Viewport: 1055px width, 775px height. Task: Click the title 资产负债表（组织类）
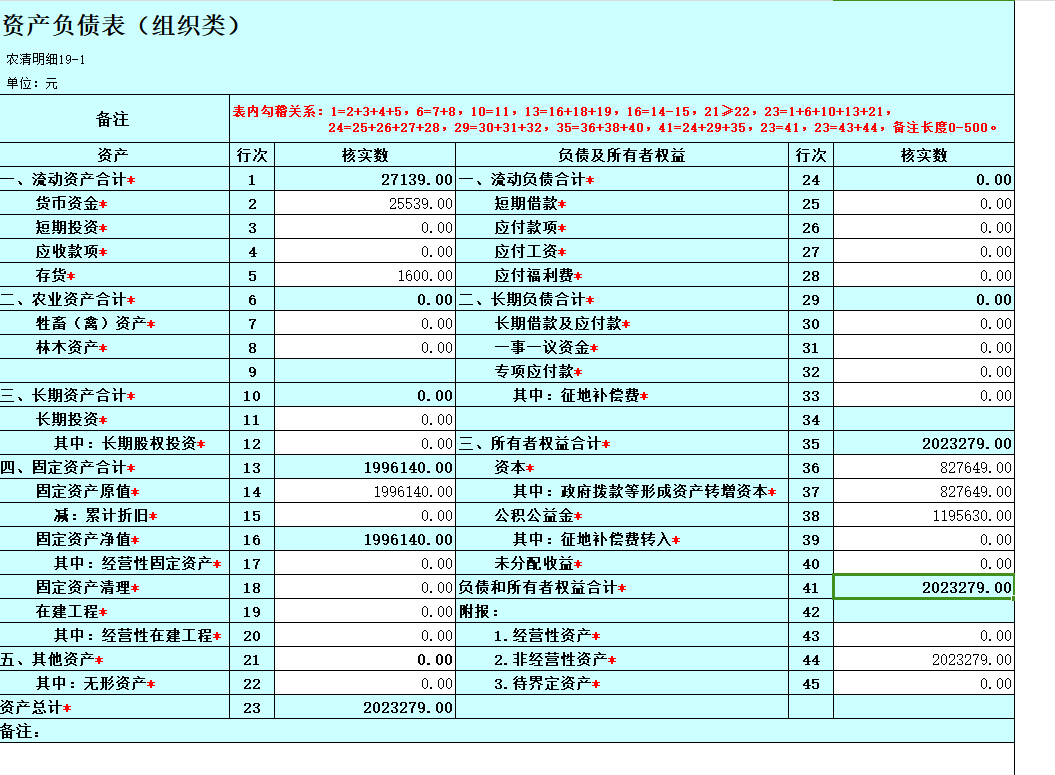click(x=122, y=26)
